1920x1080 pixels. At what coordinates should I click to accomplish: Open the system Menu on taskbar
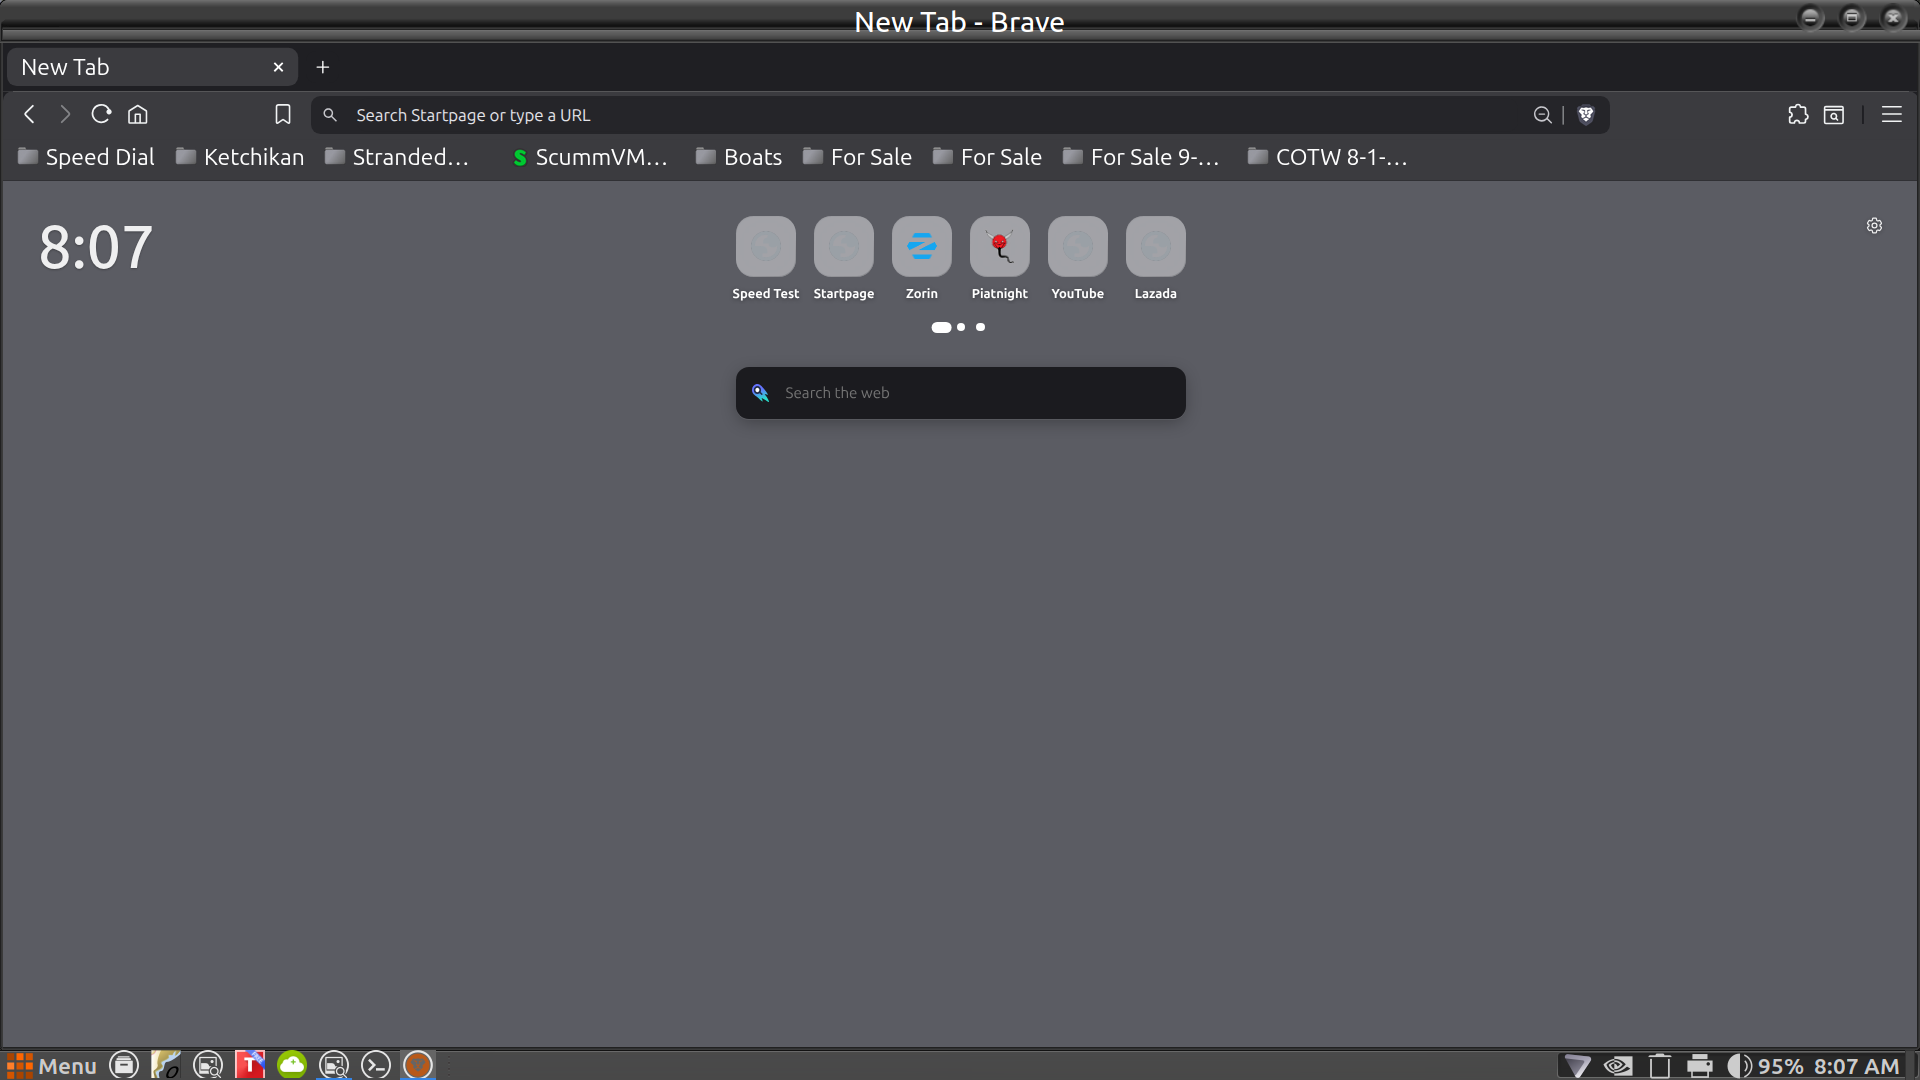tap(52, 1065)
